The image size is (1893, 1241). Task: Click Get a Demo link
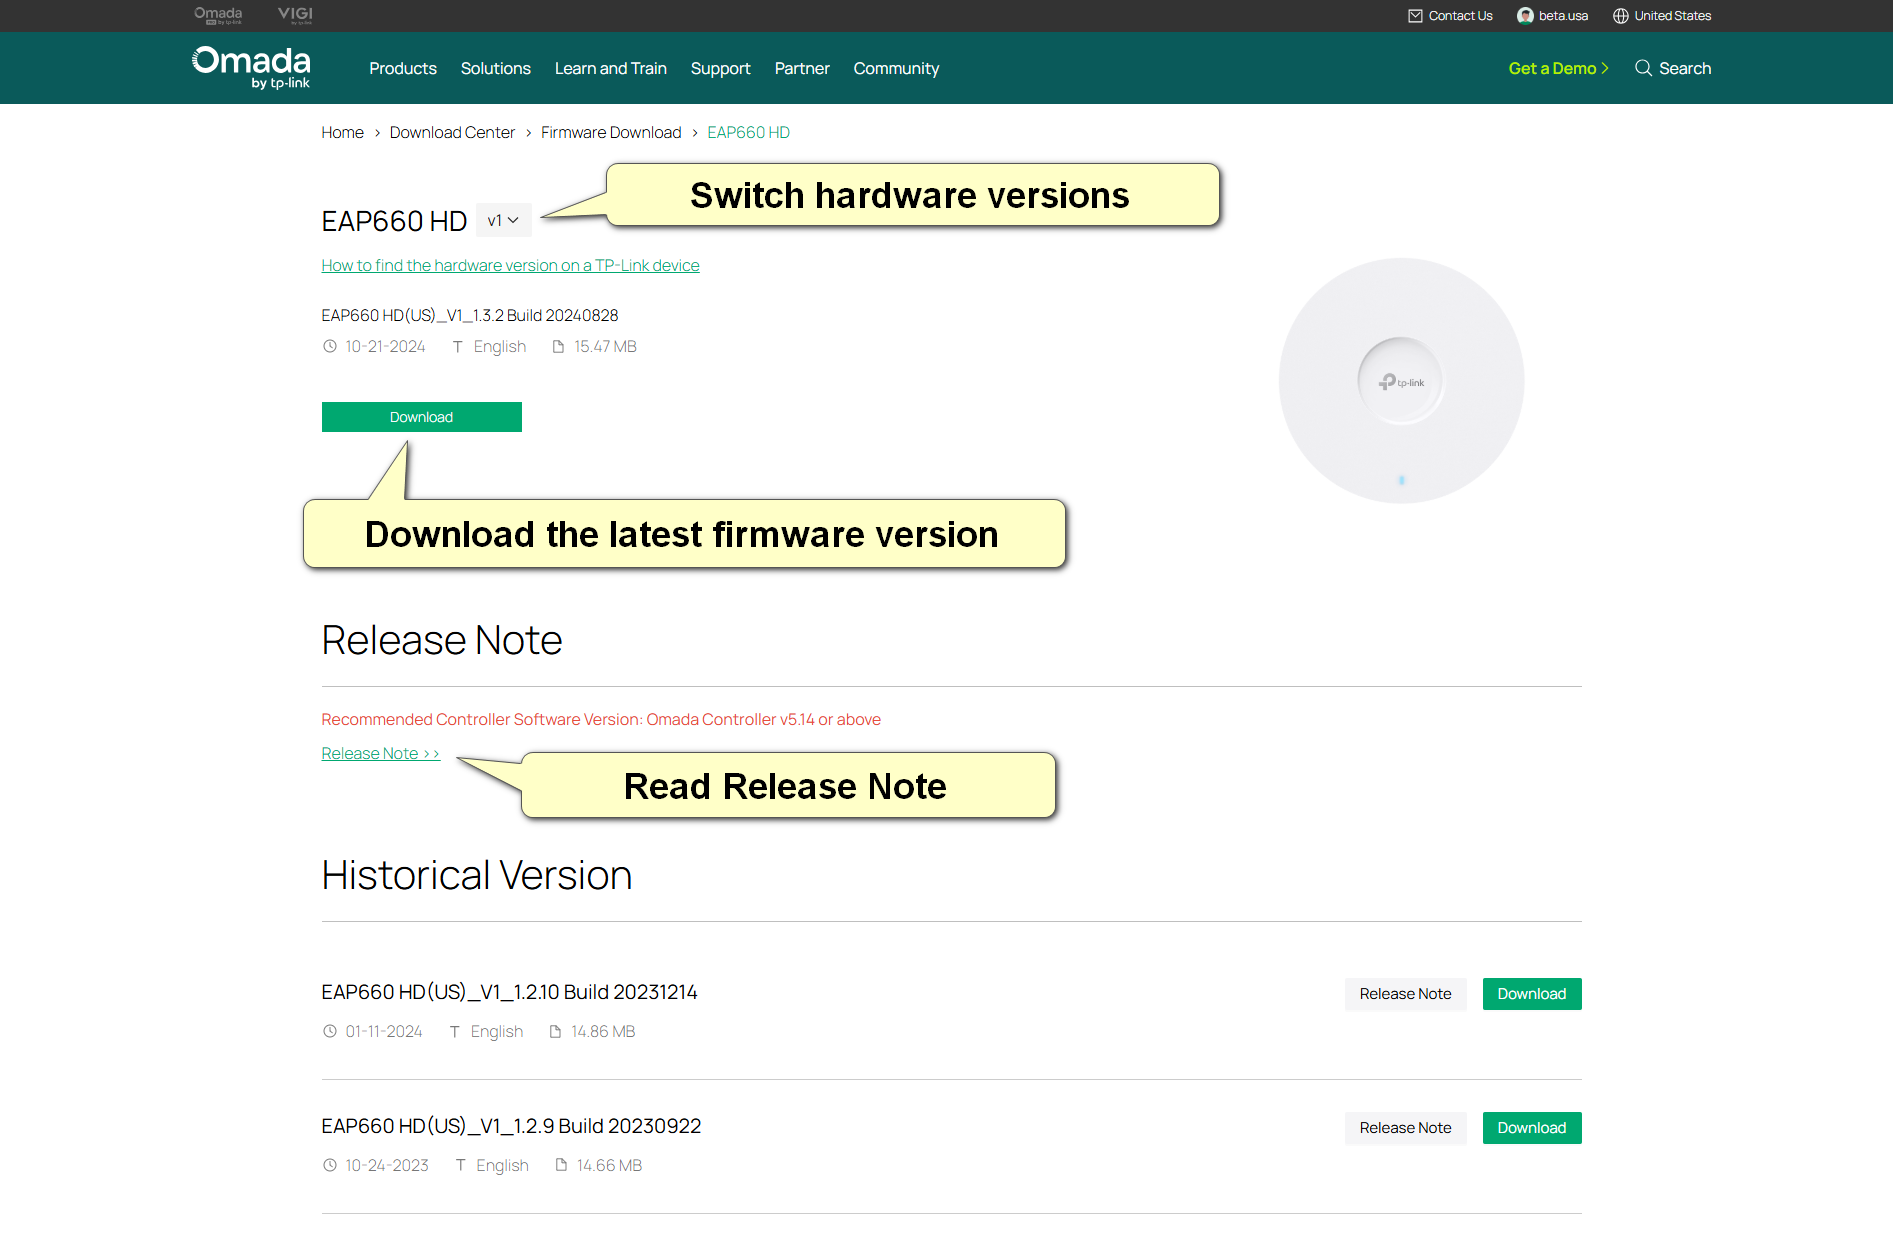click(x=1558, y=68)
